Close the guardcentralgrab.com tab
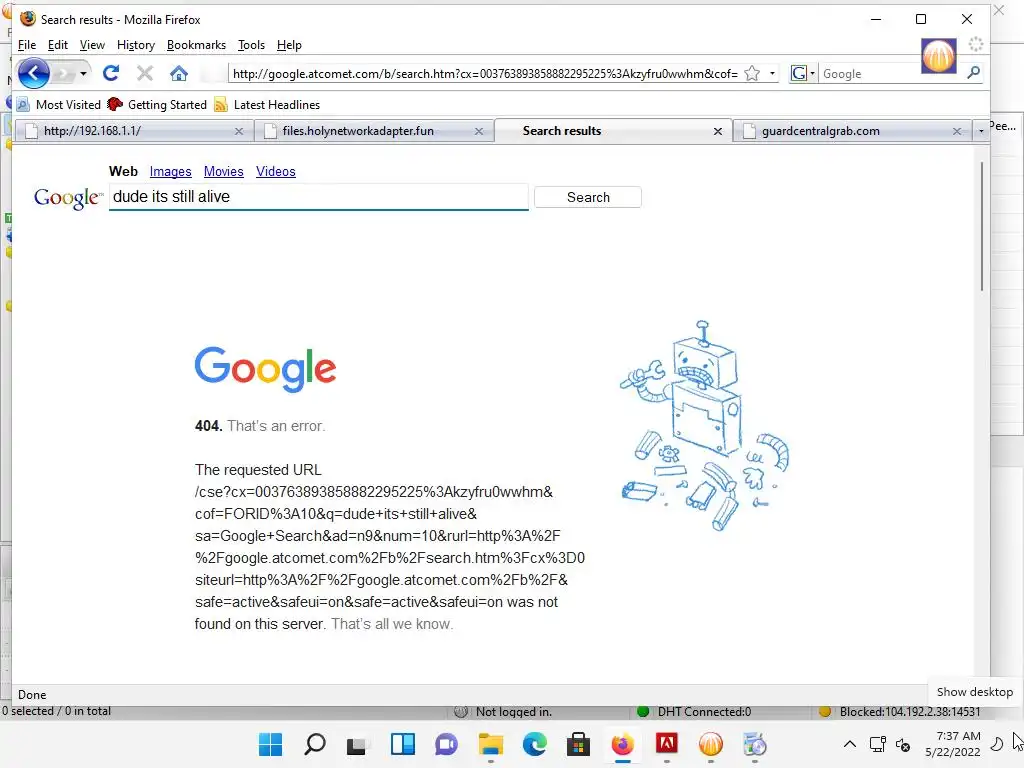 click(x=957, y=131)
